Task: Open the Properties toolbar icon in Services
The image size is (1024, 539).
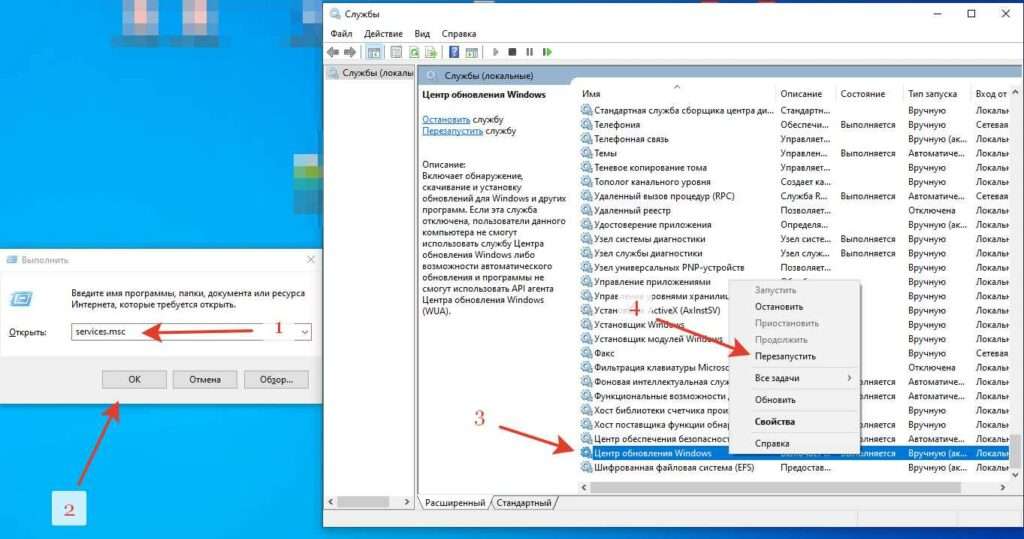Action: 396,52
